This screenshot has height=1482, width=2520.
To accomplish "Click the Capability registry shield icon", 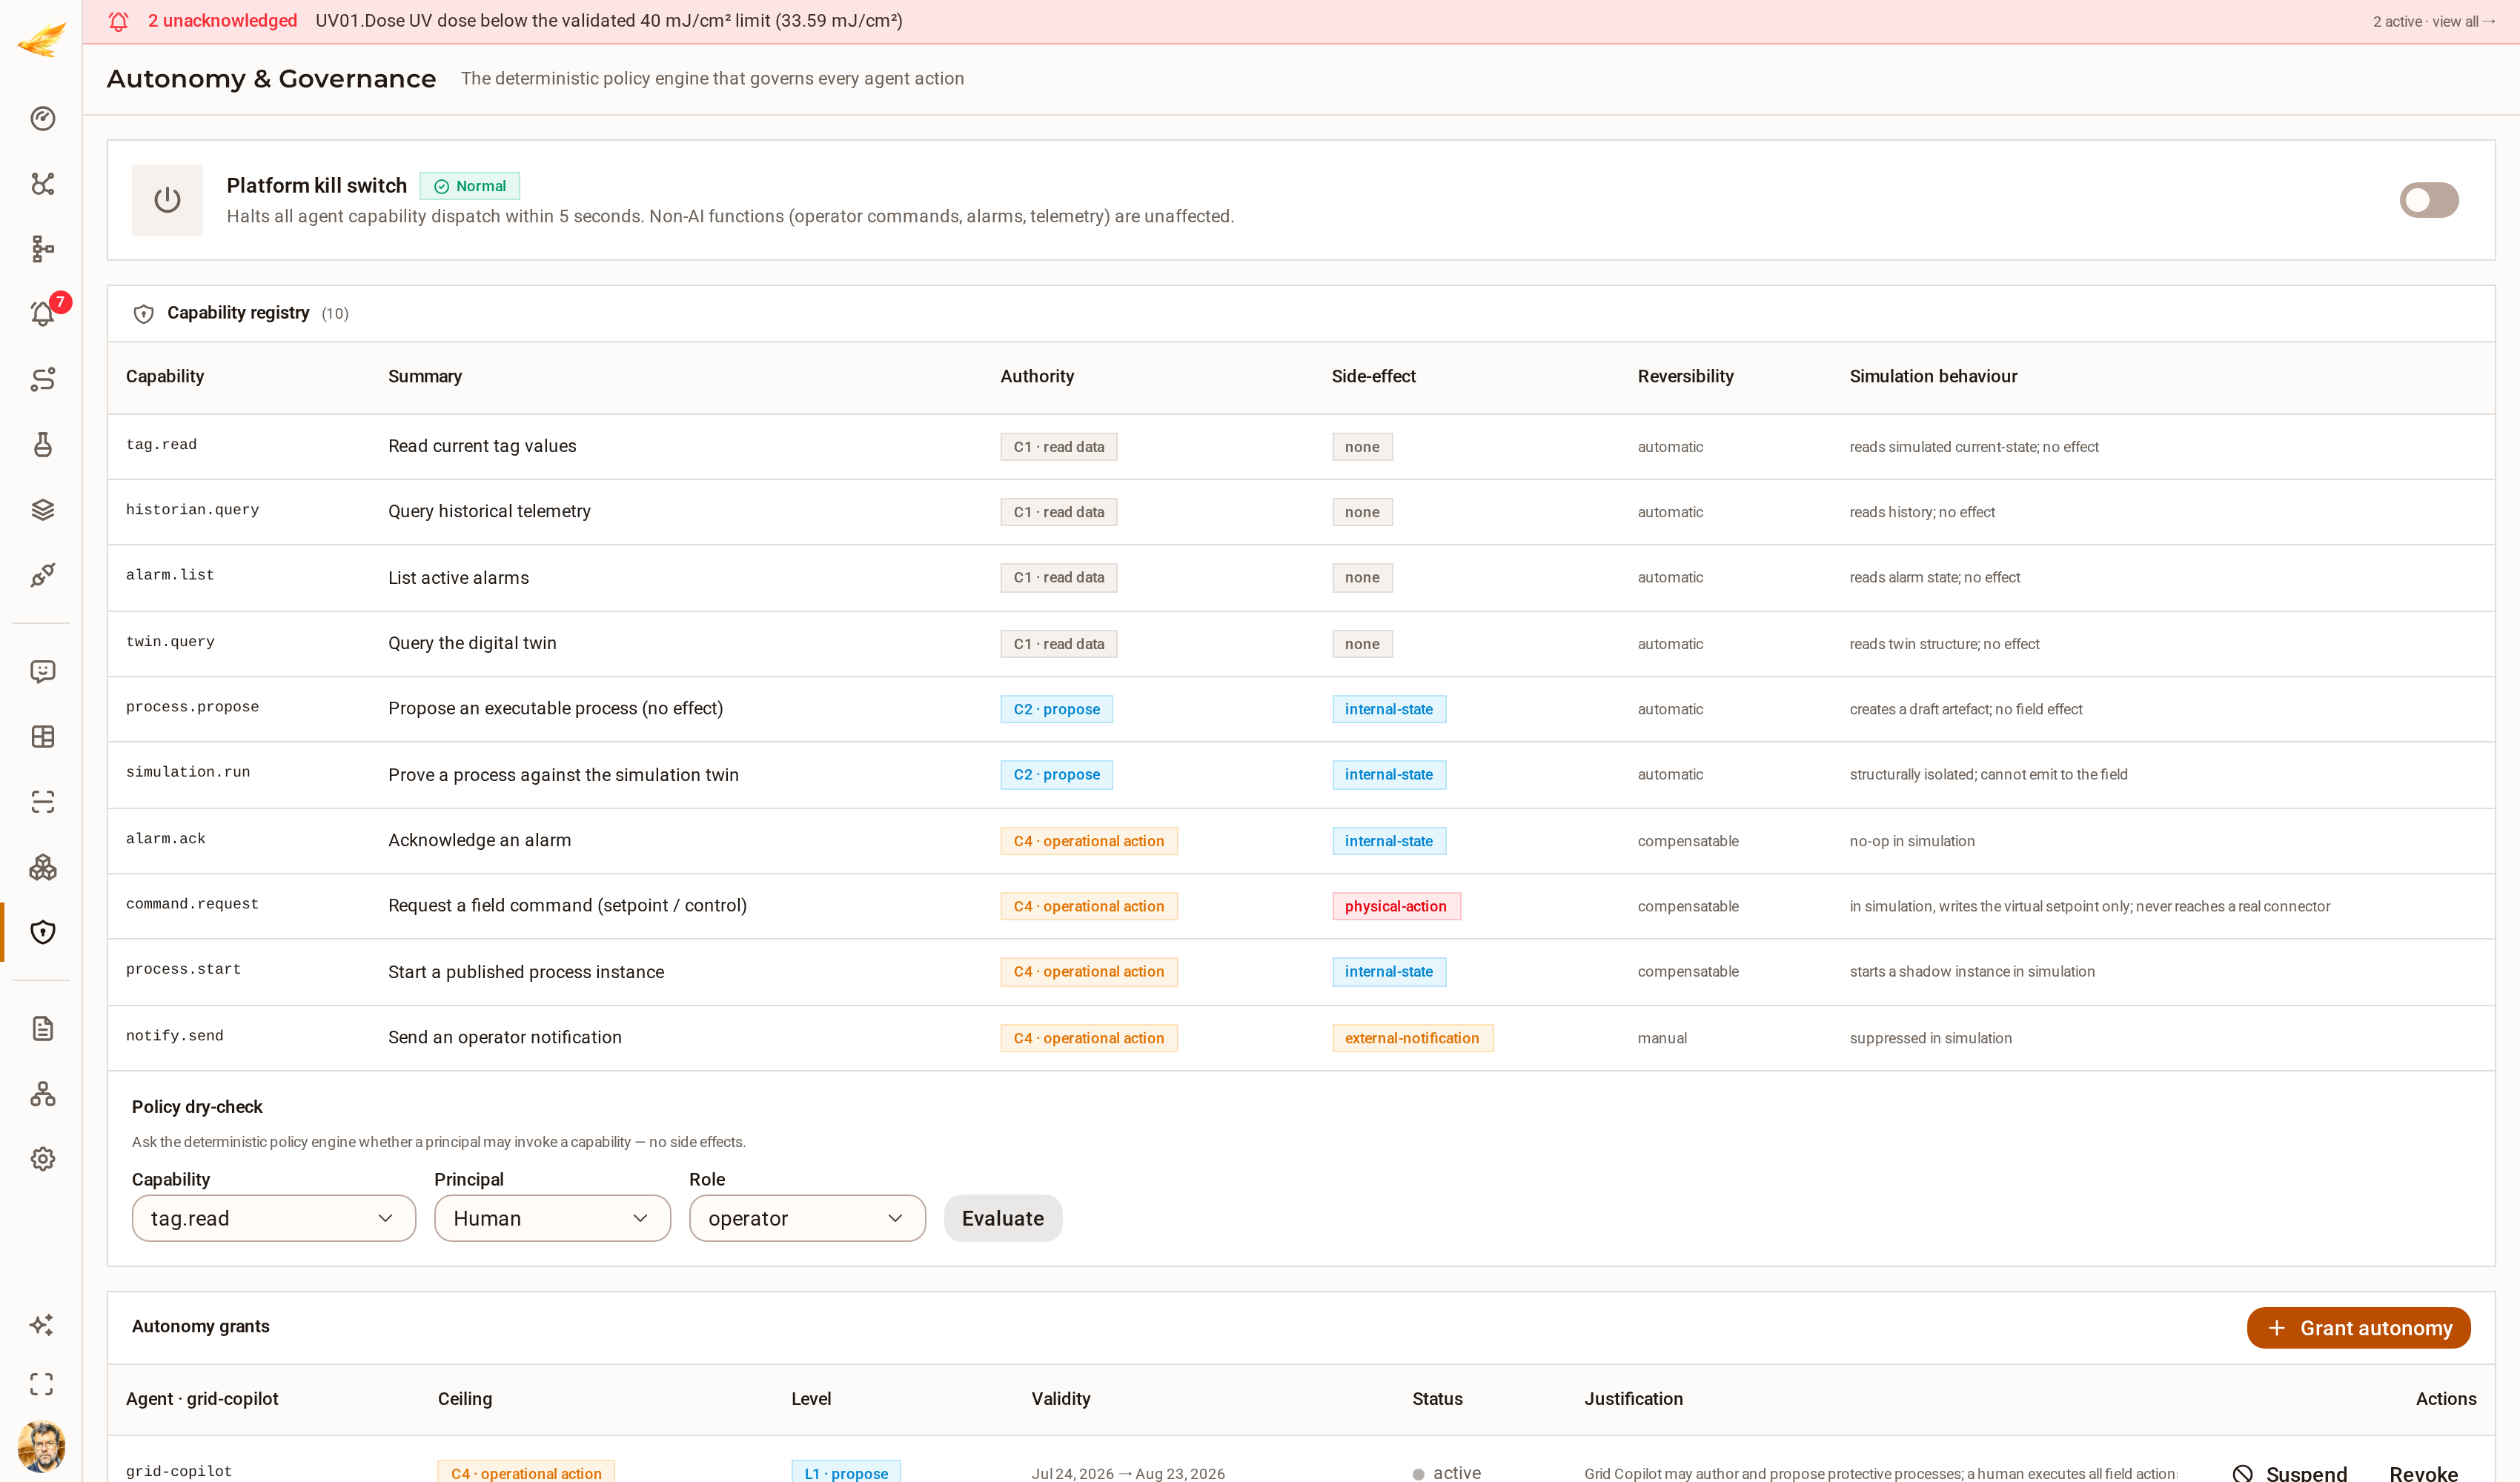I will click(144, 314).
